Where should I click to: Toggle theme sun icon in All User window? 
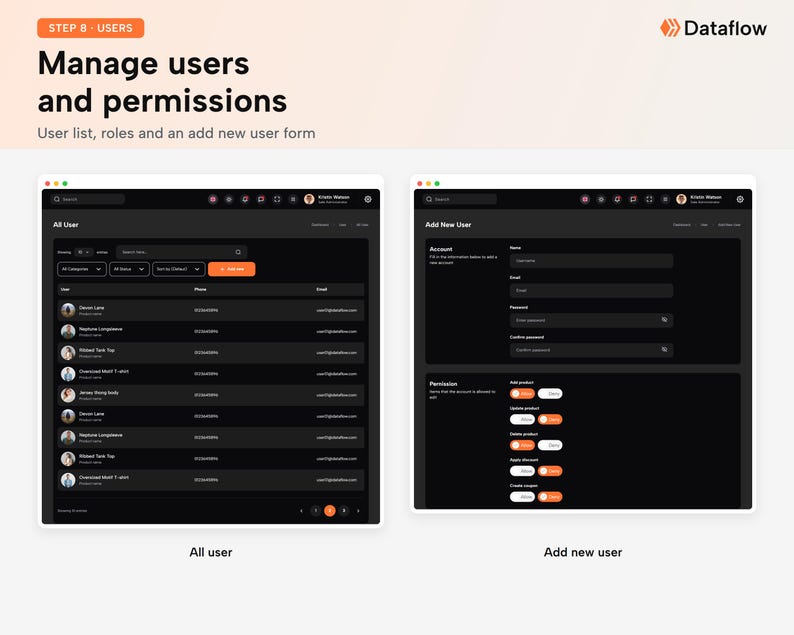tap(229, 200)
